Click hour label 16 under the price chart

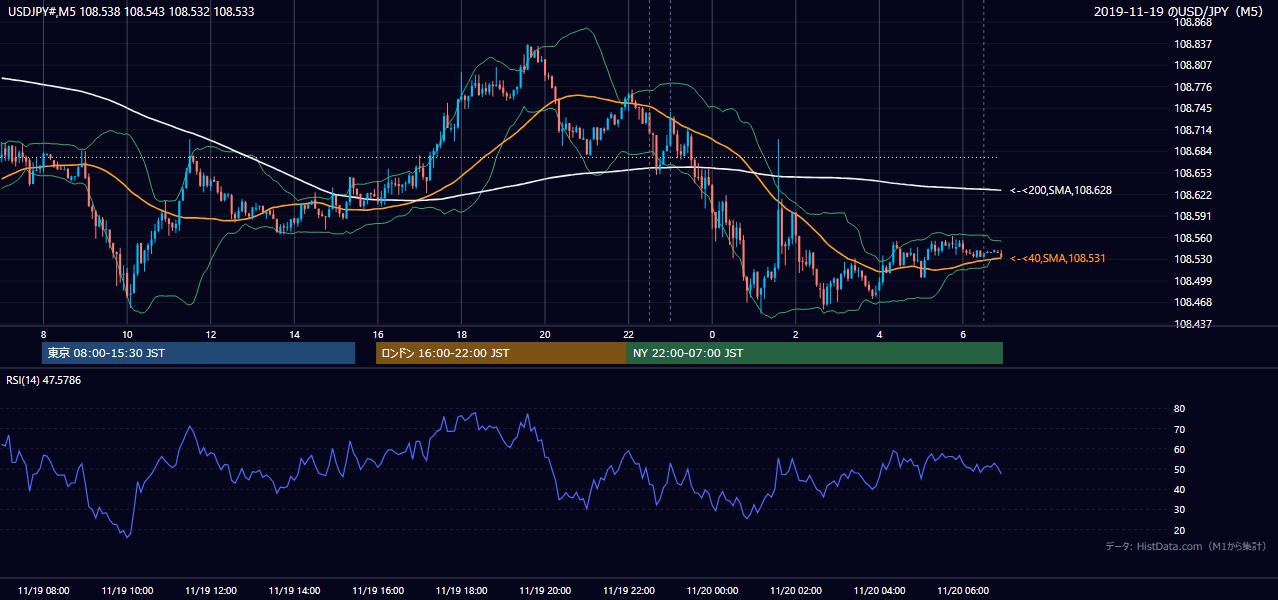tap(378, 333)
